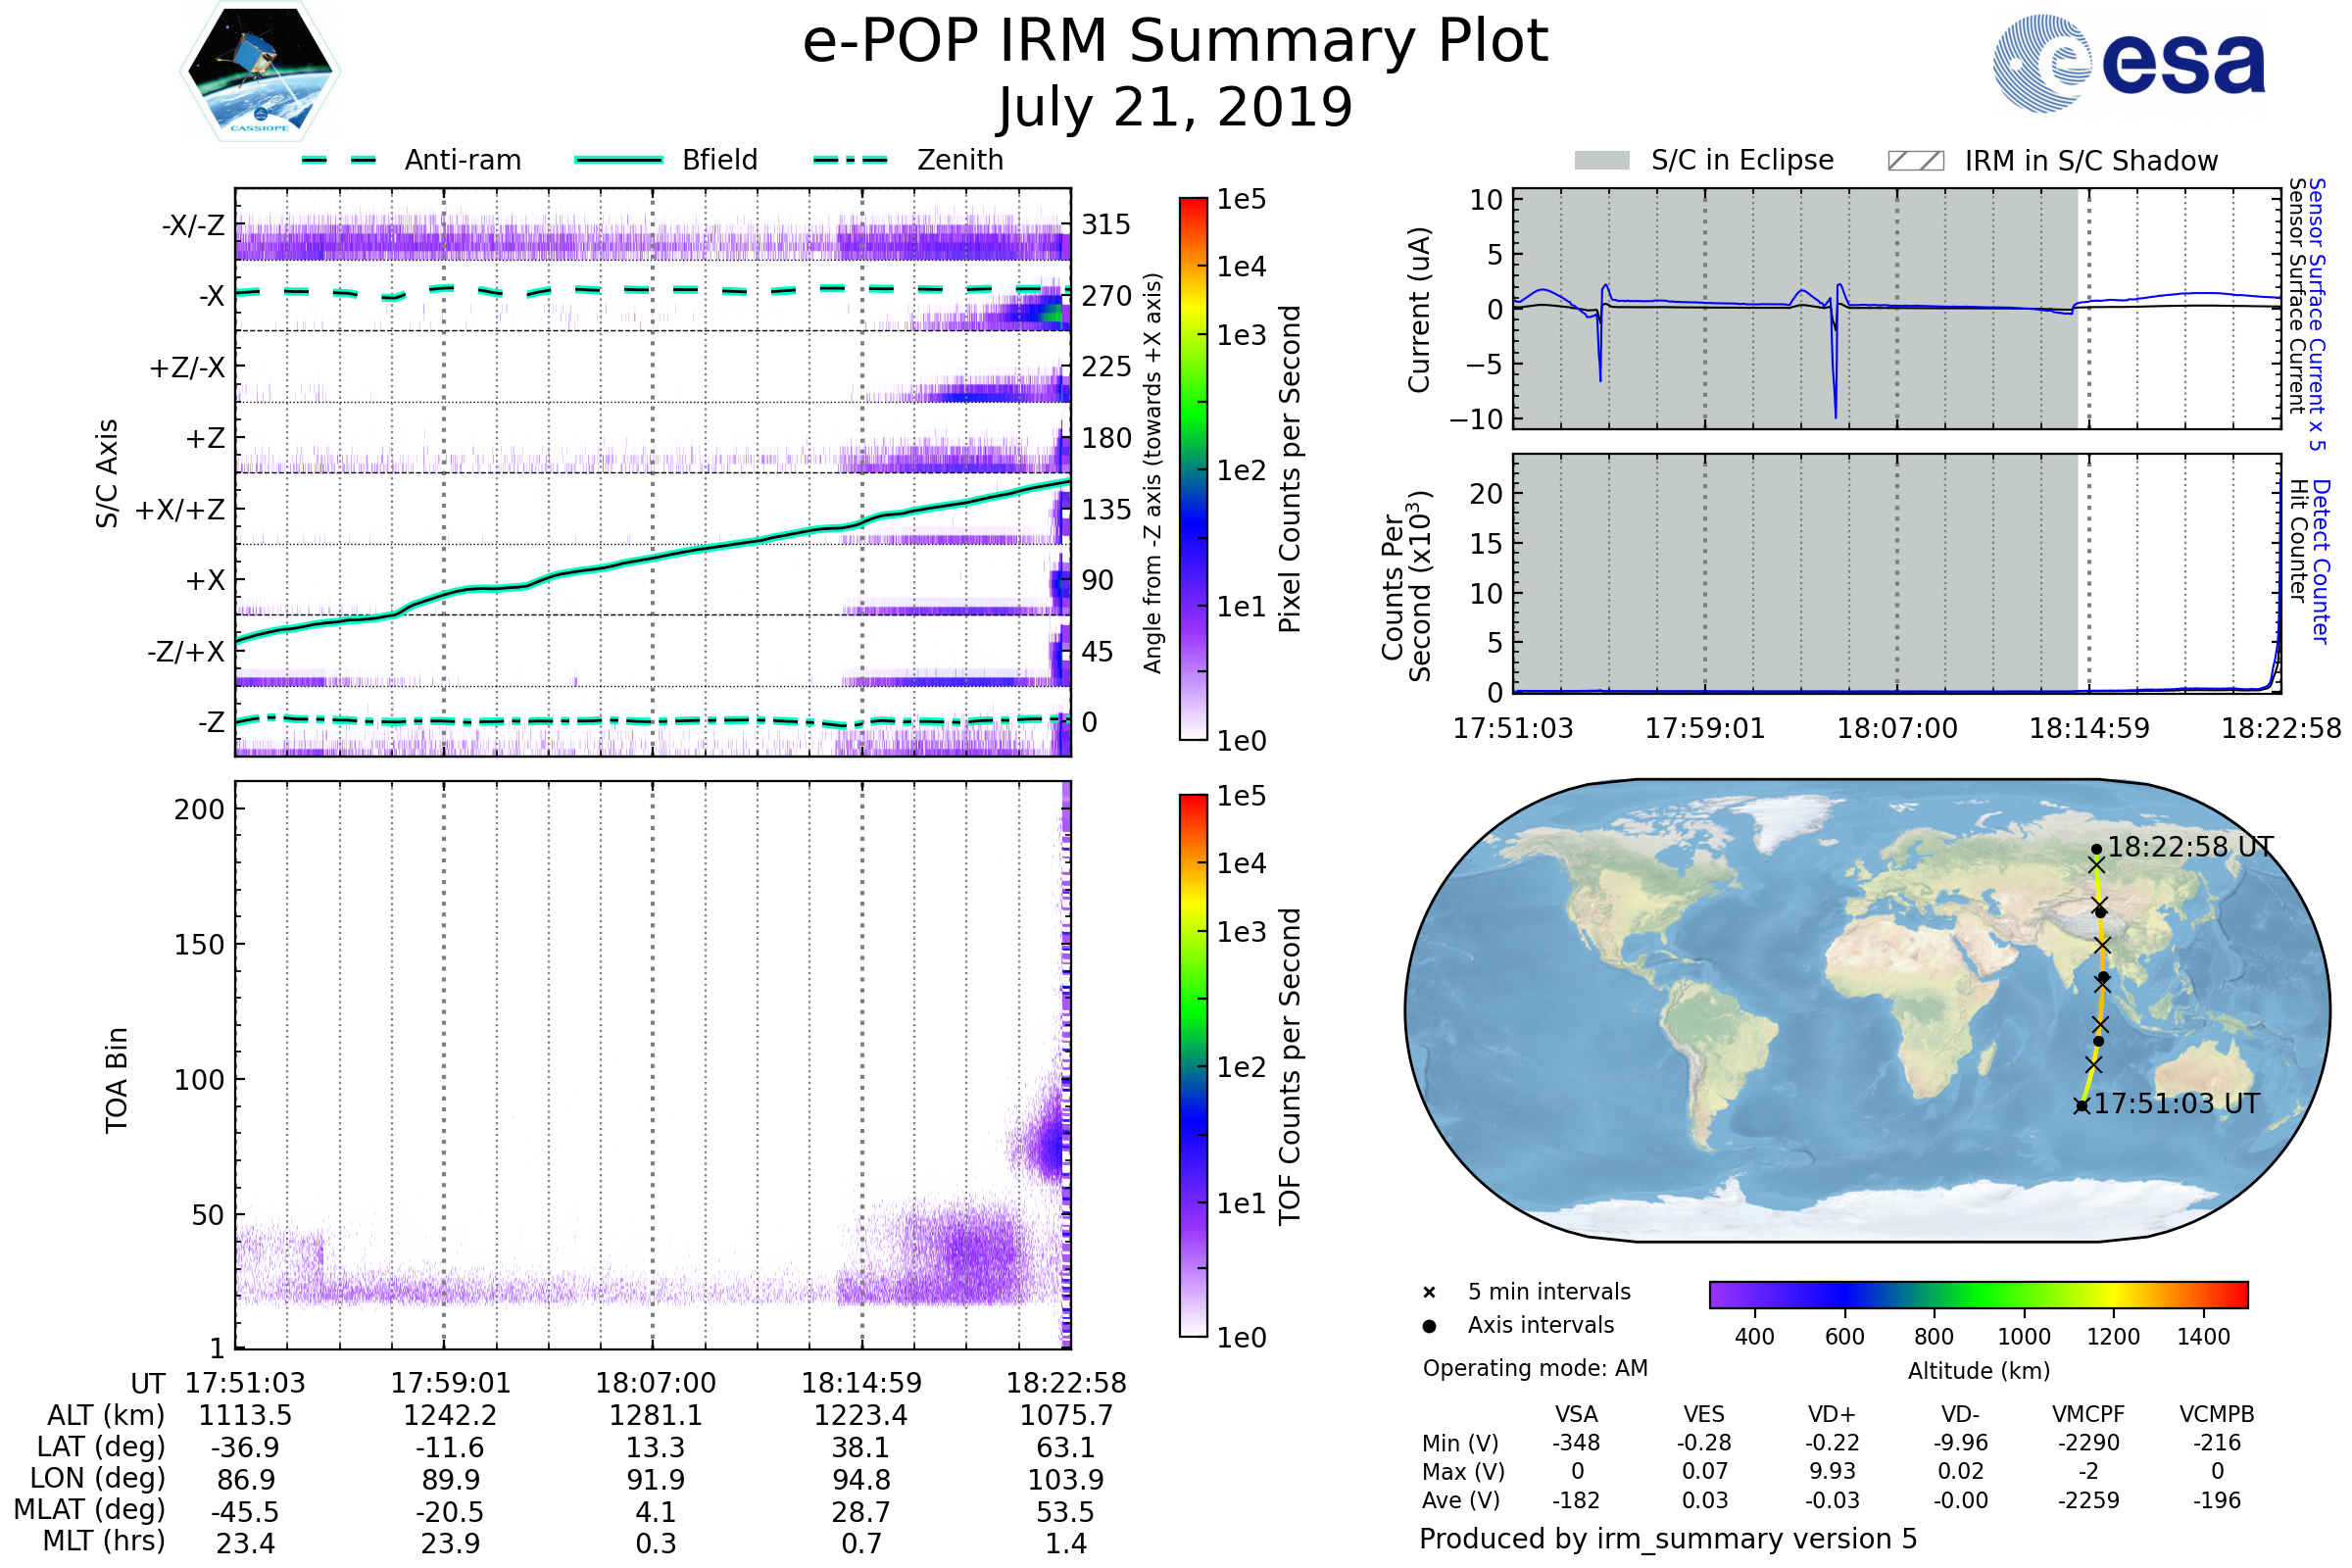Click the e-POP IRM Summary Plot title
The width and height of the screenshot is (2352, 1568).
1175,42
